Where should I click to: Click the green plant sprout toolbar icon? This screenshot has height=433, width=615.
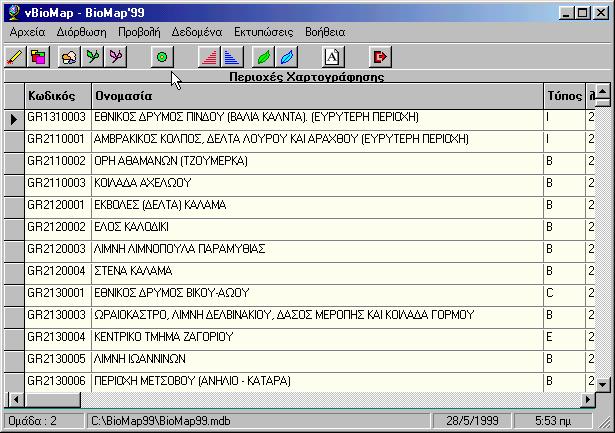pyautogui.click(x=93, y=57)
